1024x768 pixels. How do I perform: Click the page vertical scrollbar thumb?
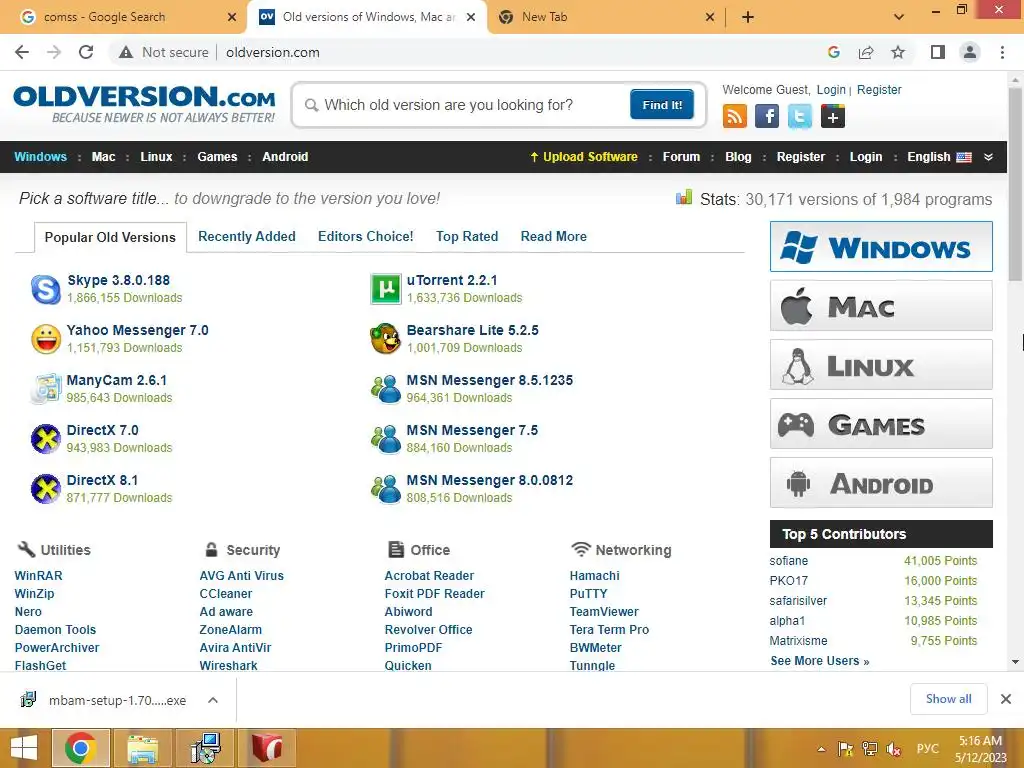tap(1015, 184)
